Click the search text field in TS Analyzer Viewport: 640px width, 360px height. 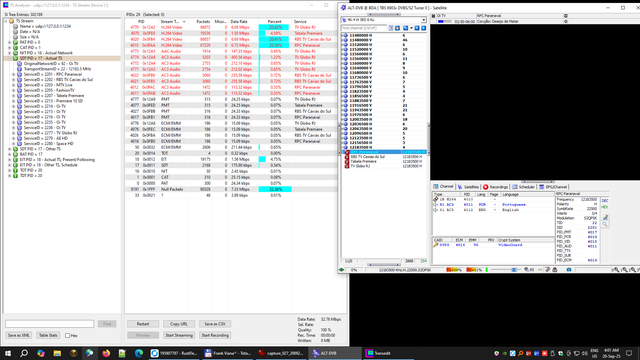point(49,324)
